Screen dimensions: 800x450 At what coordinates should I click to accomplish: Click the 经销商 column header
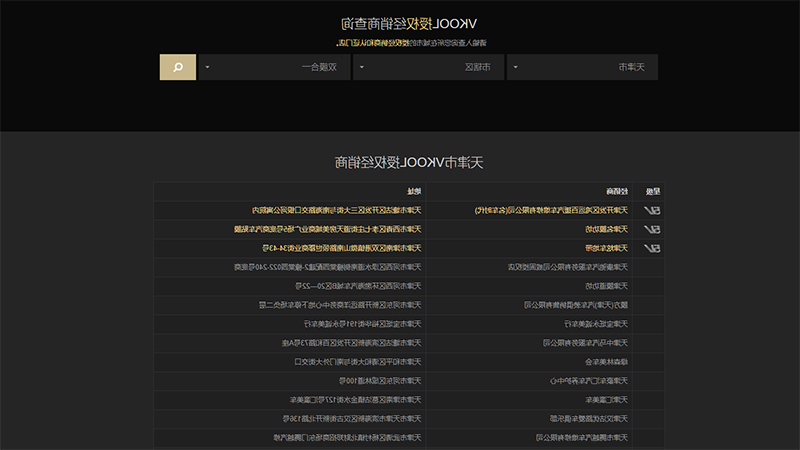617,191
